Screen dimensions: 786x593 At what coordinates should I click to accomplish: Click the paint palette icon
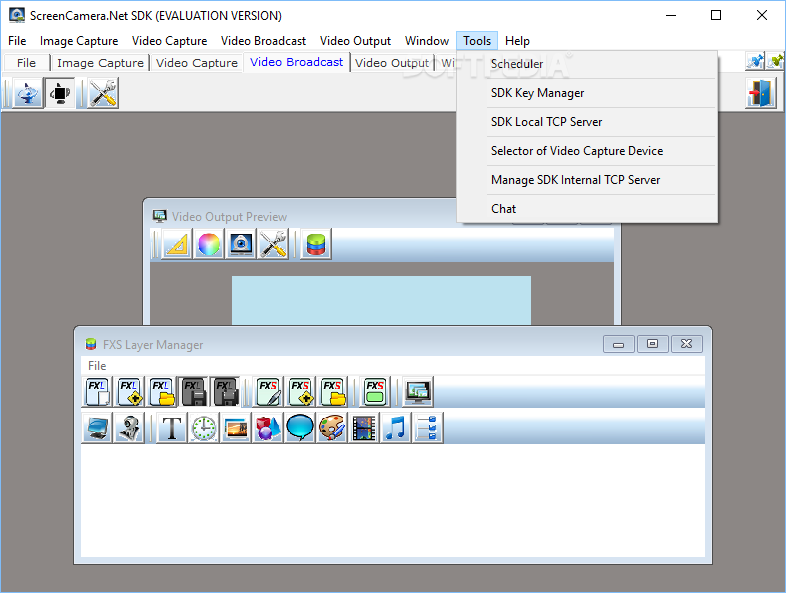click(332, 428)
